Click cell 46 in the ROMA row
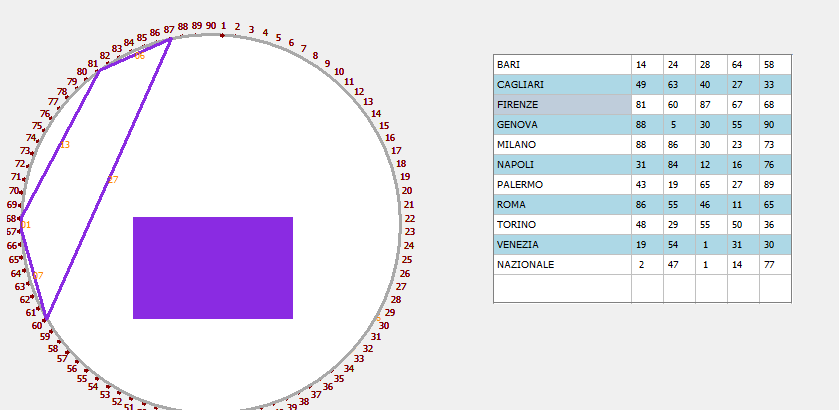Viewport: 839px width, 410px height. click(712, 204)
